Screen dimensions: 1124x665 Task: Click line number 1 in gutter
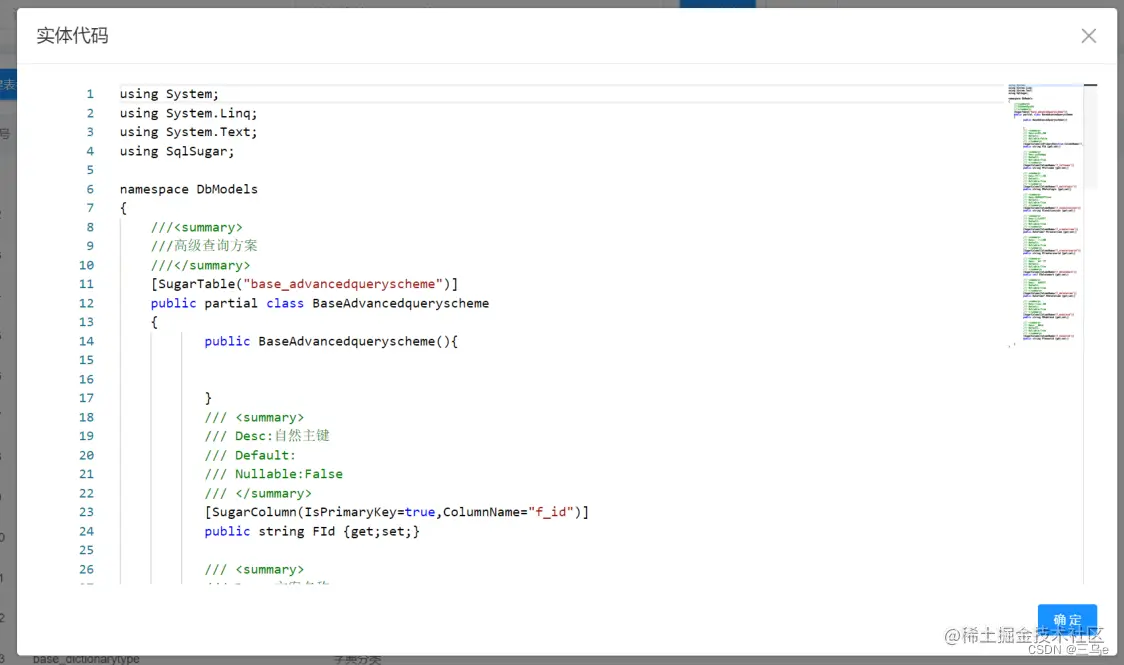(x=90, y=94)
